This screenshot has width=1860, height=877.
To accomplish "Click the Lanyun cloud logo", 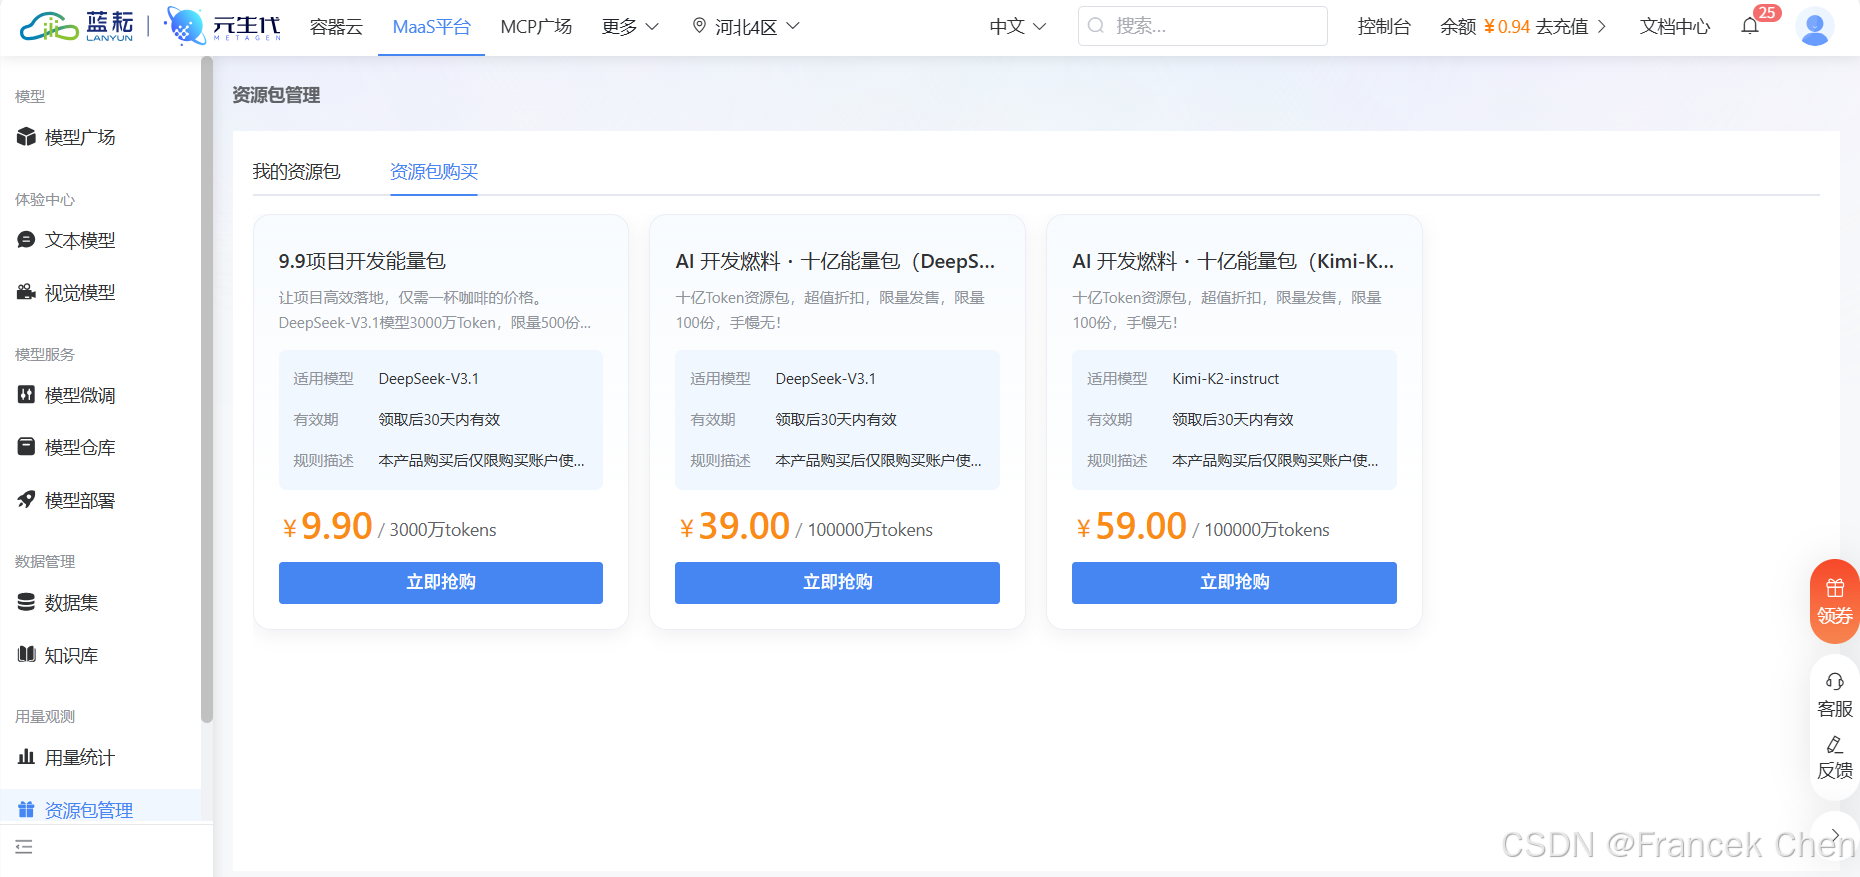I will click(76, 26).
